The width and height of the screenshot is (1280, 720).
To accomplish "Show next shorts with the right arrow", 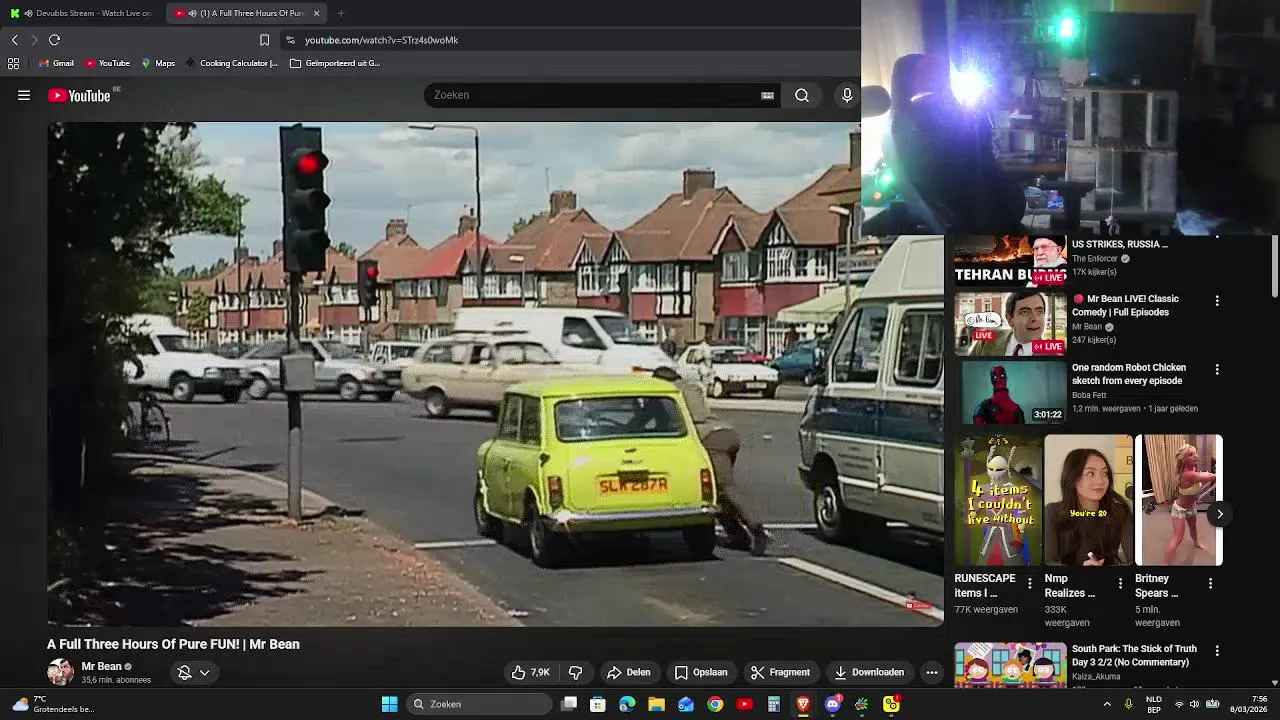I will (1219, 514).
